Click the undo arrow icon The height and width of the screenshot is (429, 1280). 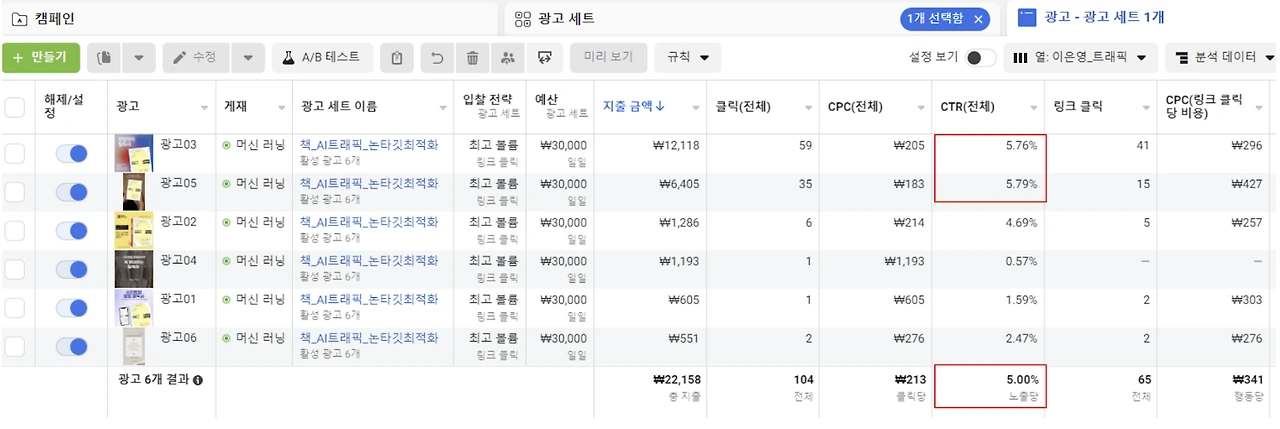tap(436, 57)
